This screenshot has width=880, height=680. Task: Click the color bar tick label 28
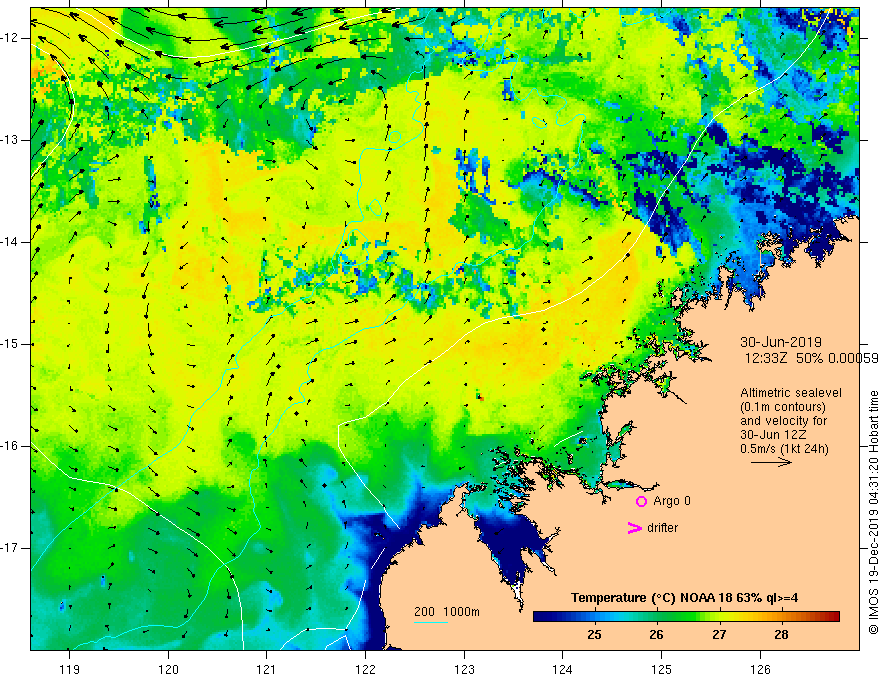(x=781, y=635)
